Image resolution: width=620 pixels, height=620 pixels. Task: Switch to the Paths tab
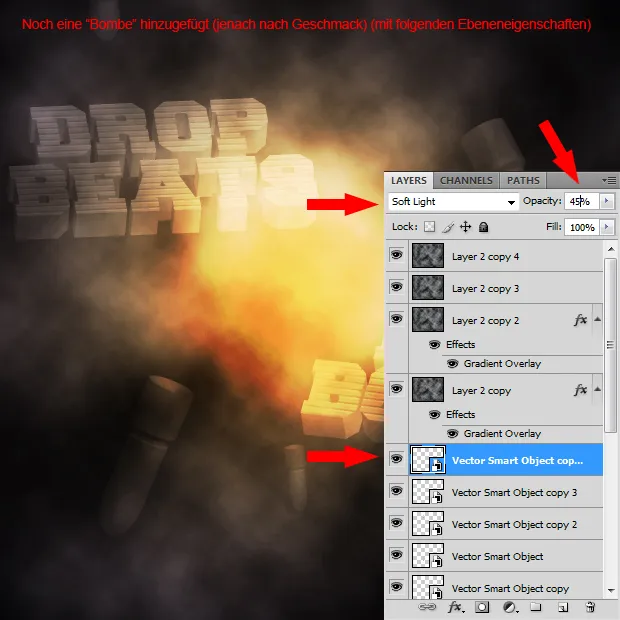[x=523, y=180]
